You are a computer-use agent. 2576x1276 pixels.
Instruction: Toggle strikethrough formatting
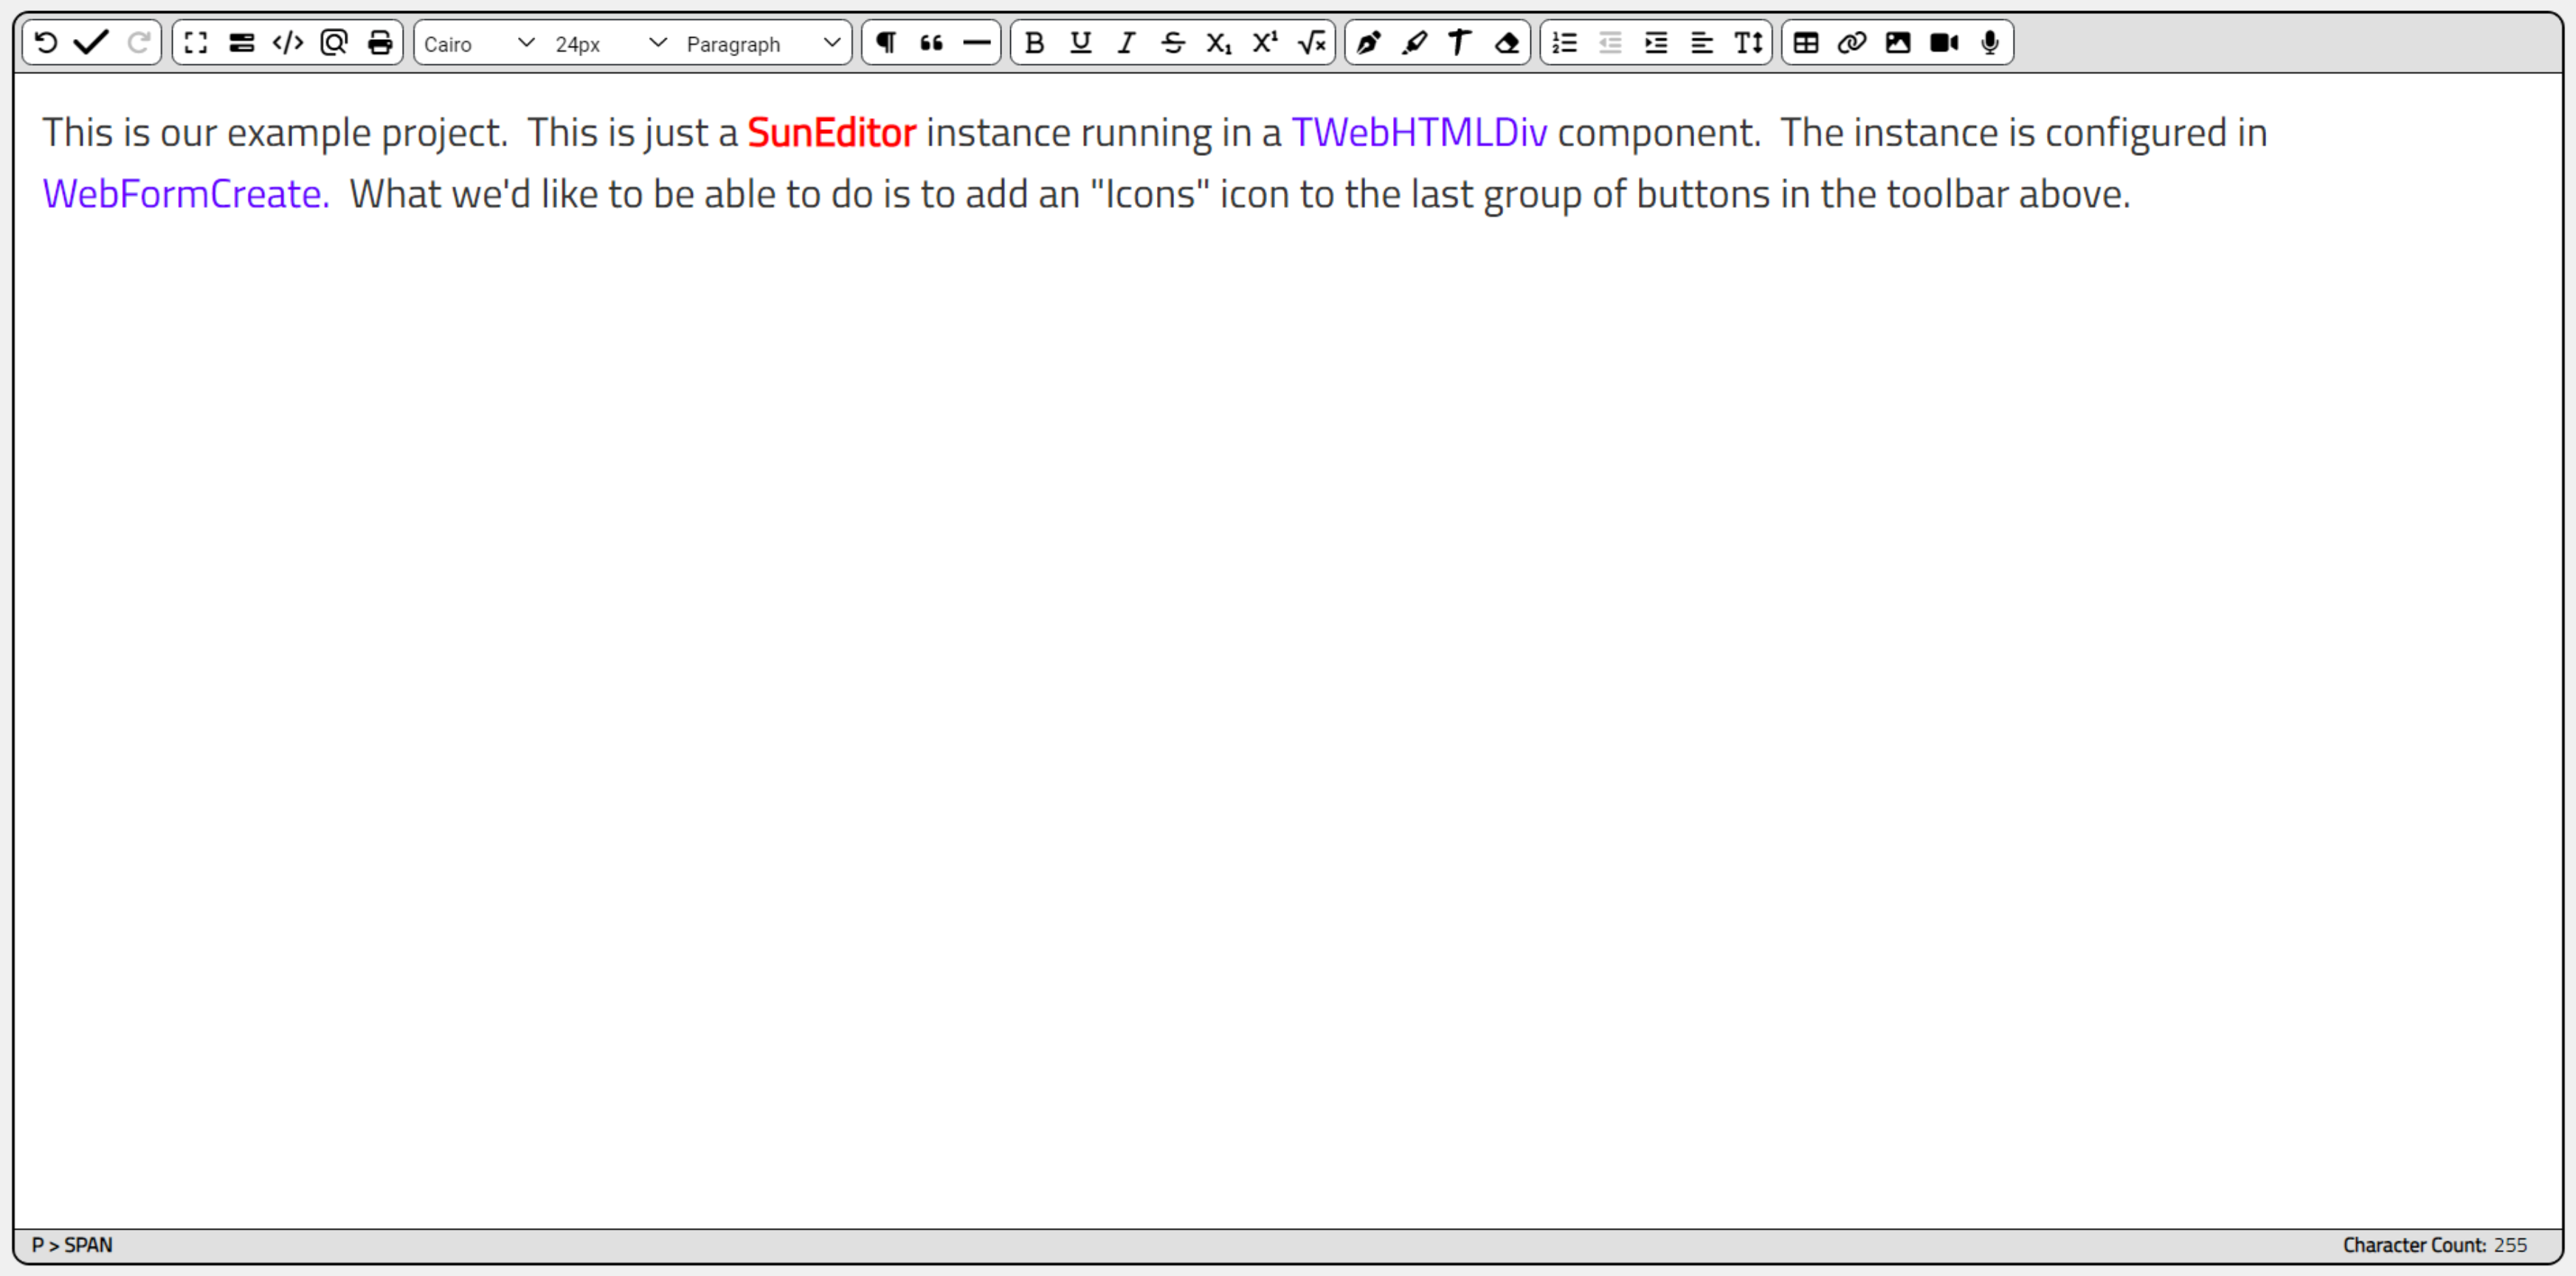coord(1173,43)
